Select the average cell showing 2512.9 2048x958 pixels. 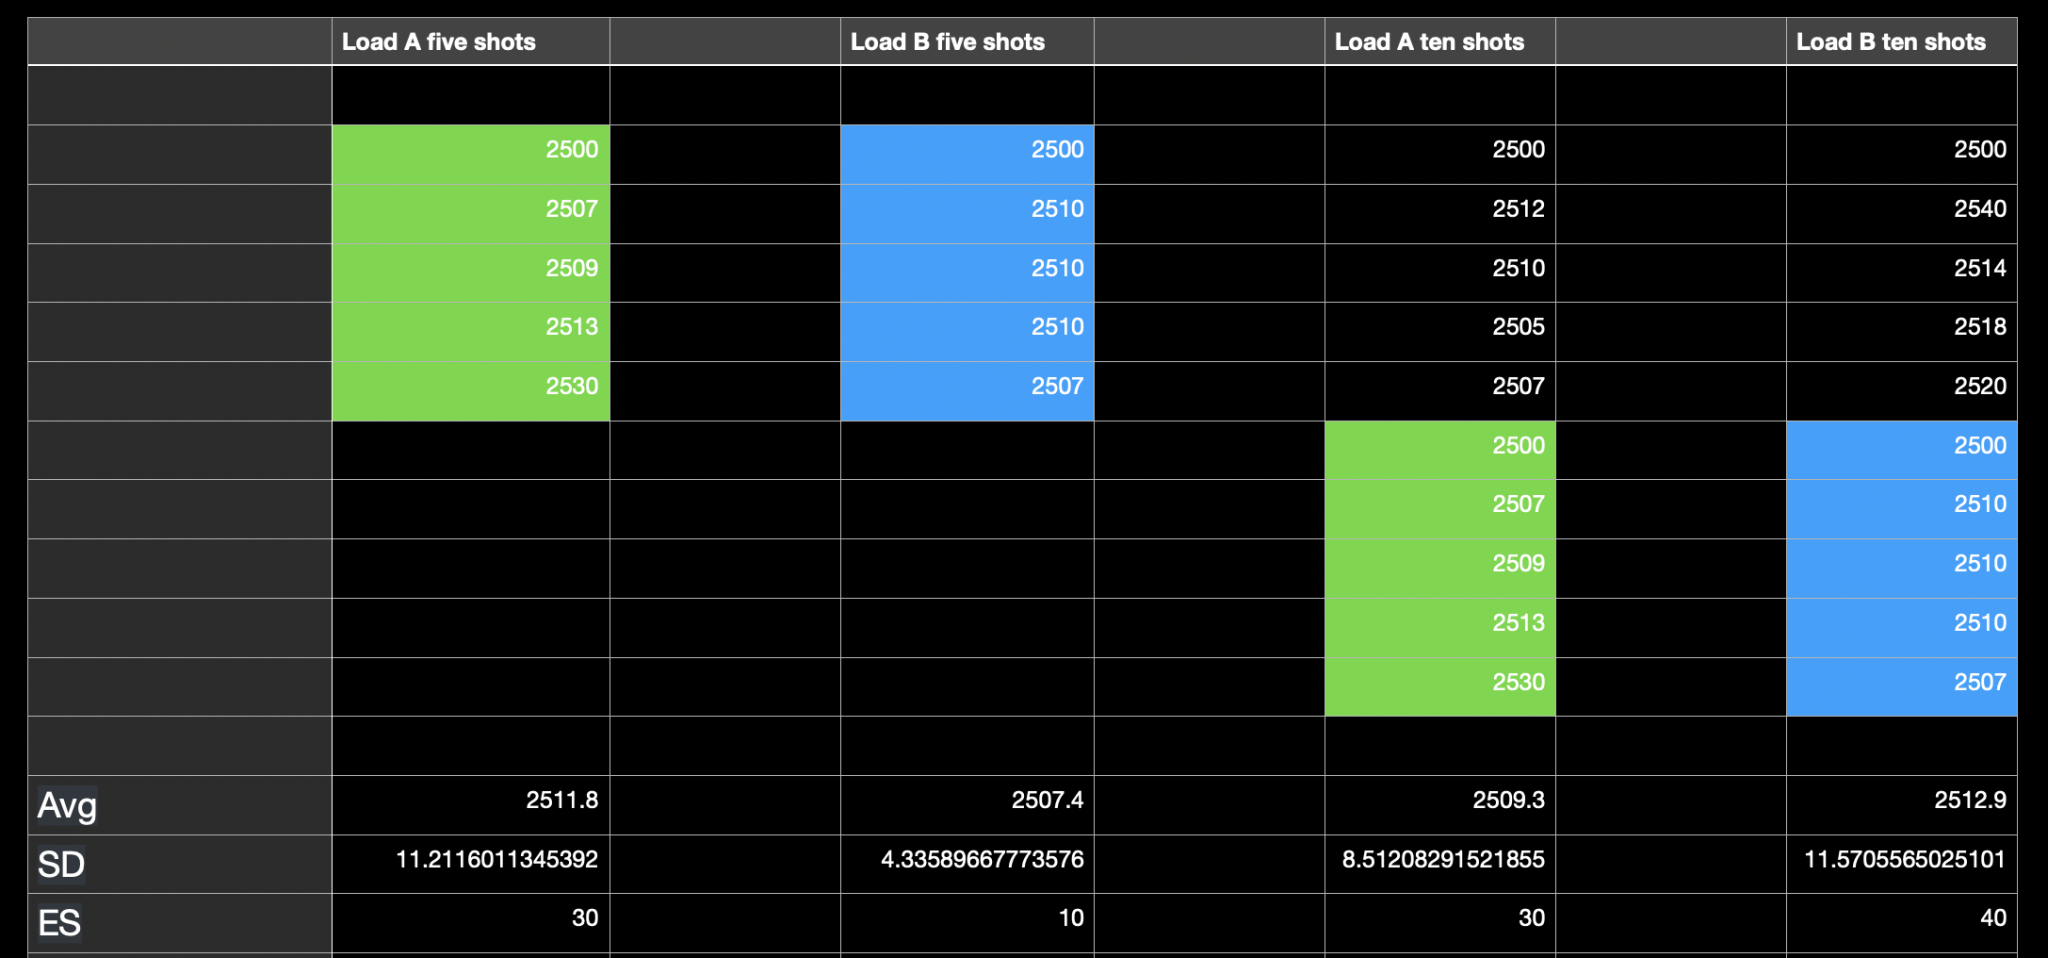coord(1900,800)
